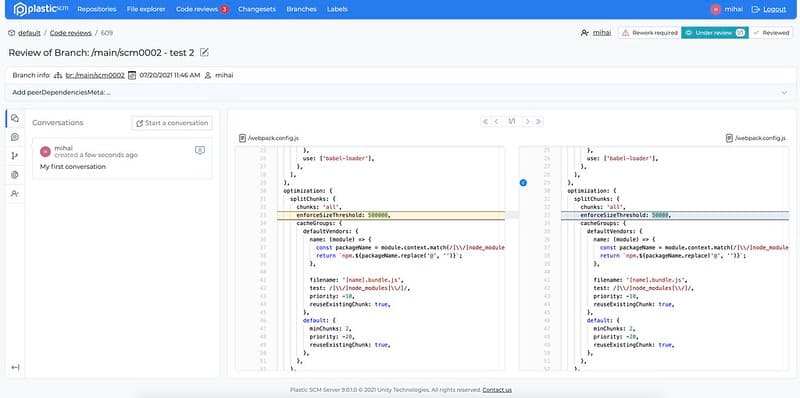Viewport: 800px width, 398px height.
Task: Click the Plastic SCM logo
Action: [x=41, y=9]
